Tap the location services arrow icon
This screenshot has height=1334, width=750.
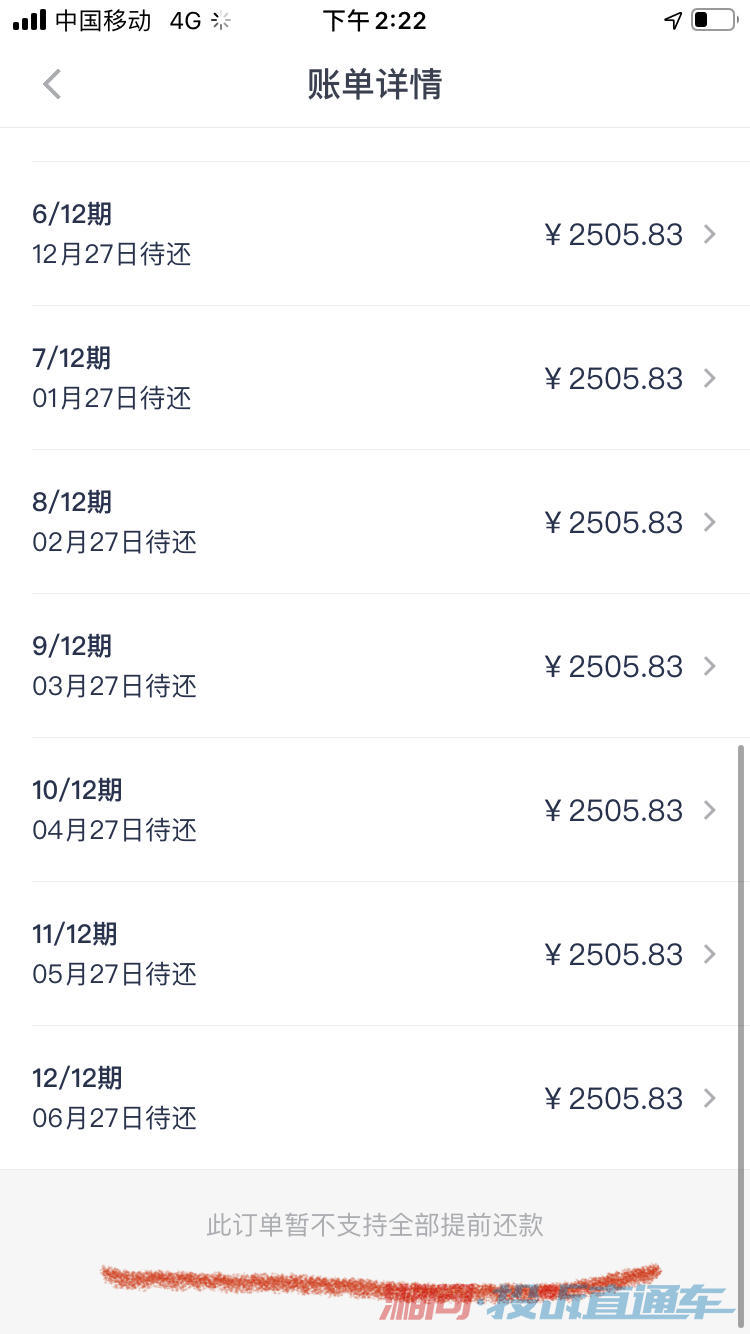point(673,20)
